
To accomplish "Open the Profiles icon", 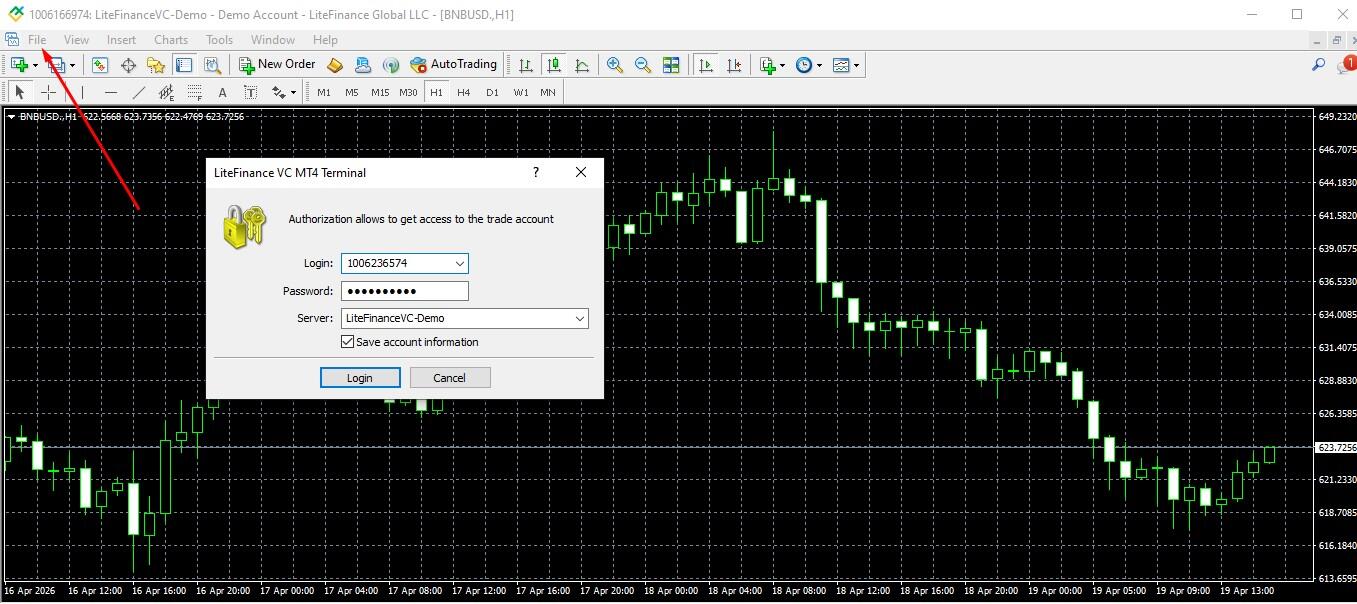I will pos(56,65).
